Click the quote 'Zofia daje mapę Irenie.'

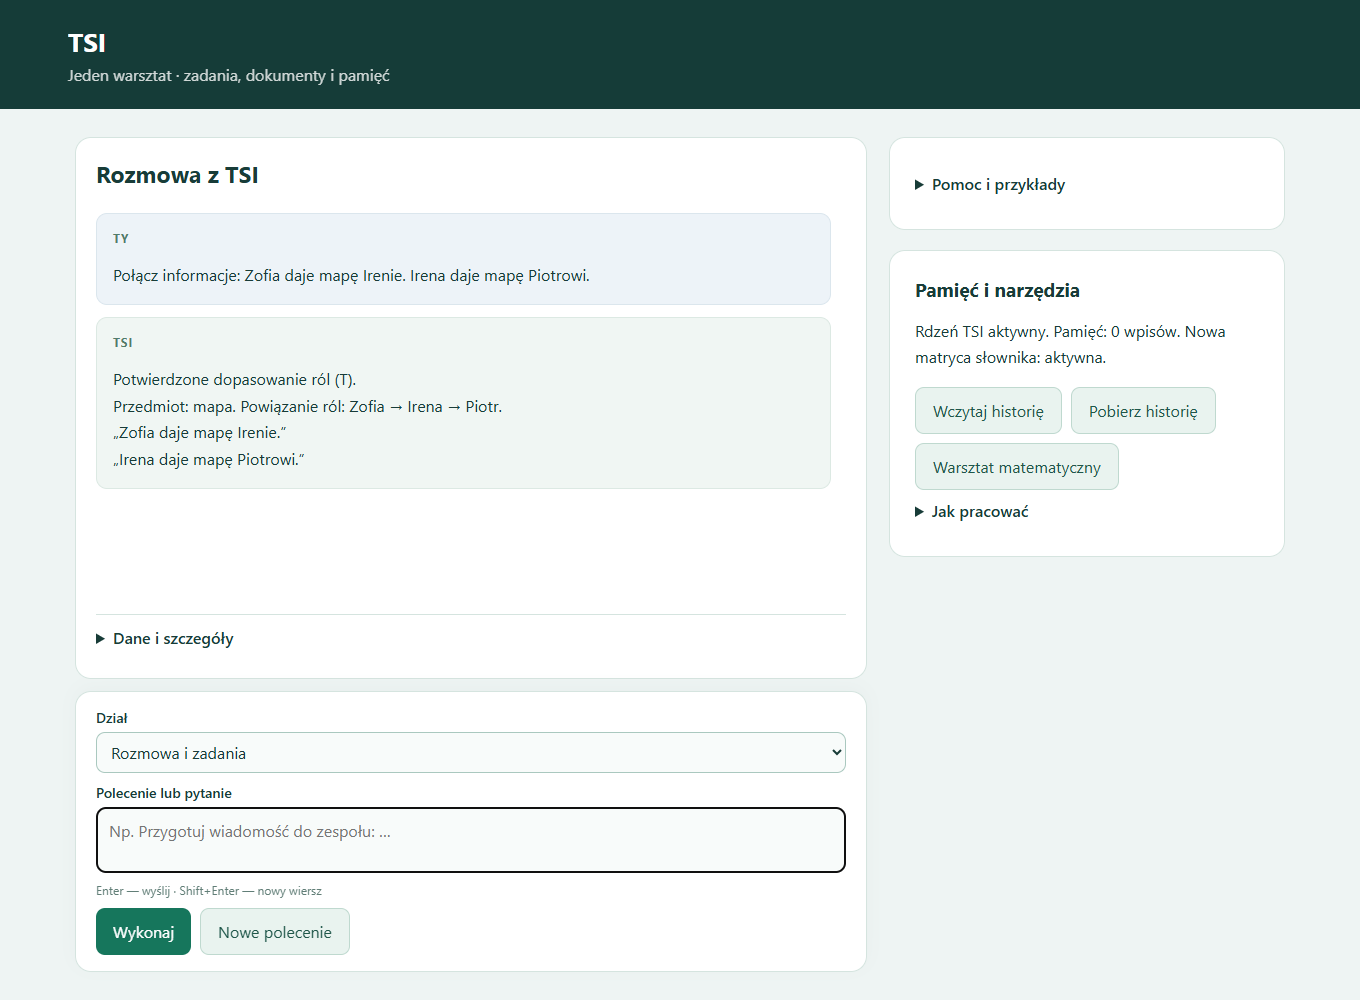click(x=200, y=433)
